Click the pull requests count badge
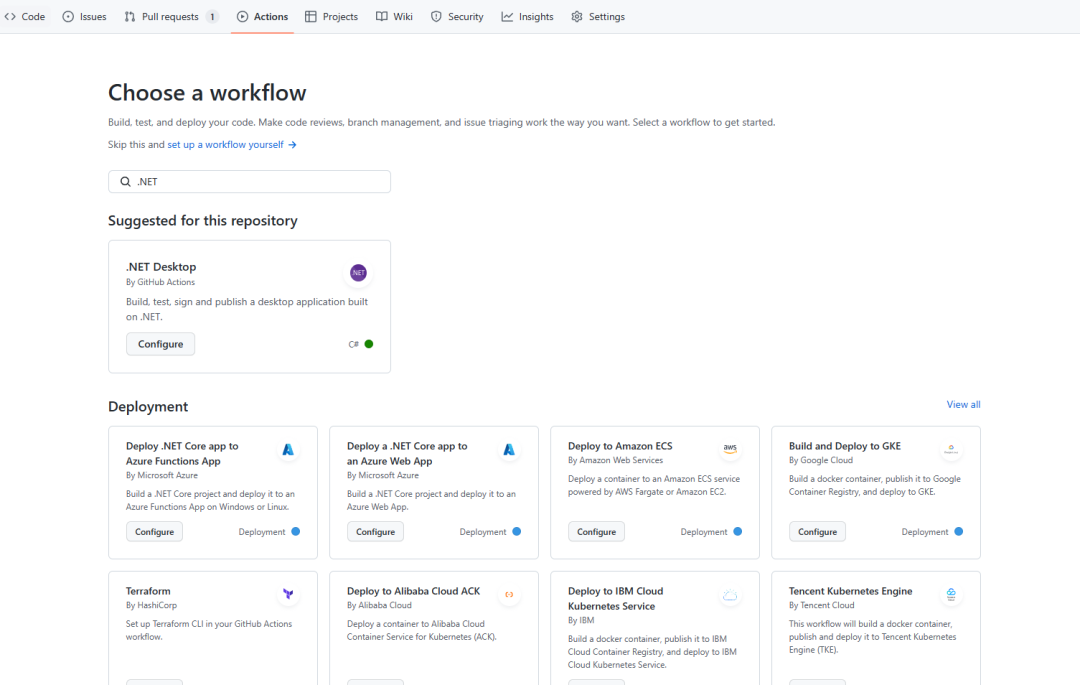 [212, 17]
